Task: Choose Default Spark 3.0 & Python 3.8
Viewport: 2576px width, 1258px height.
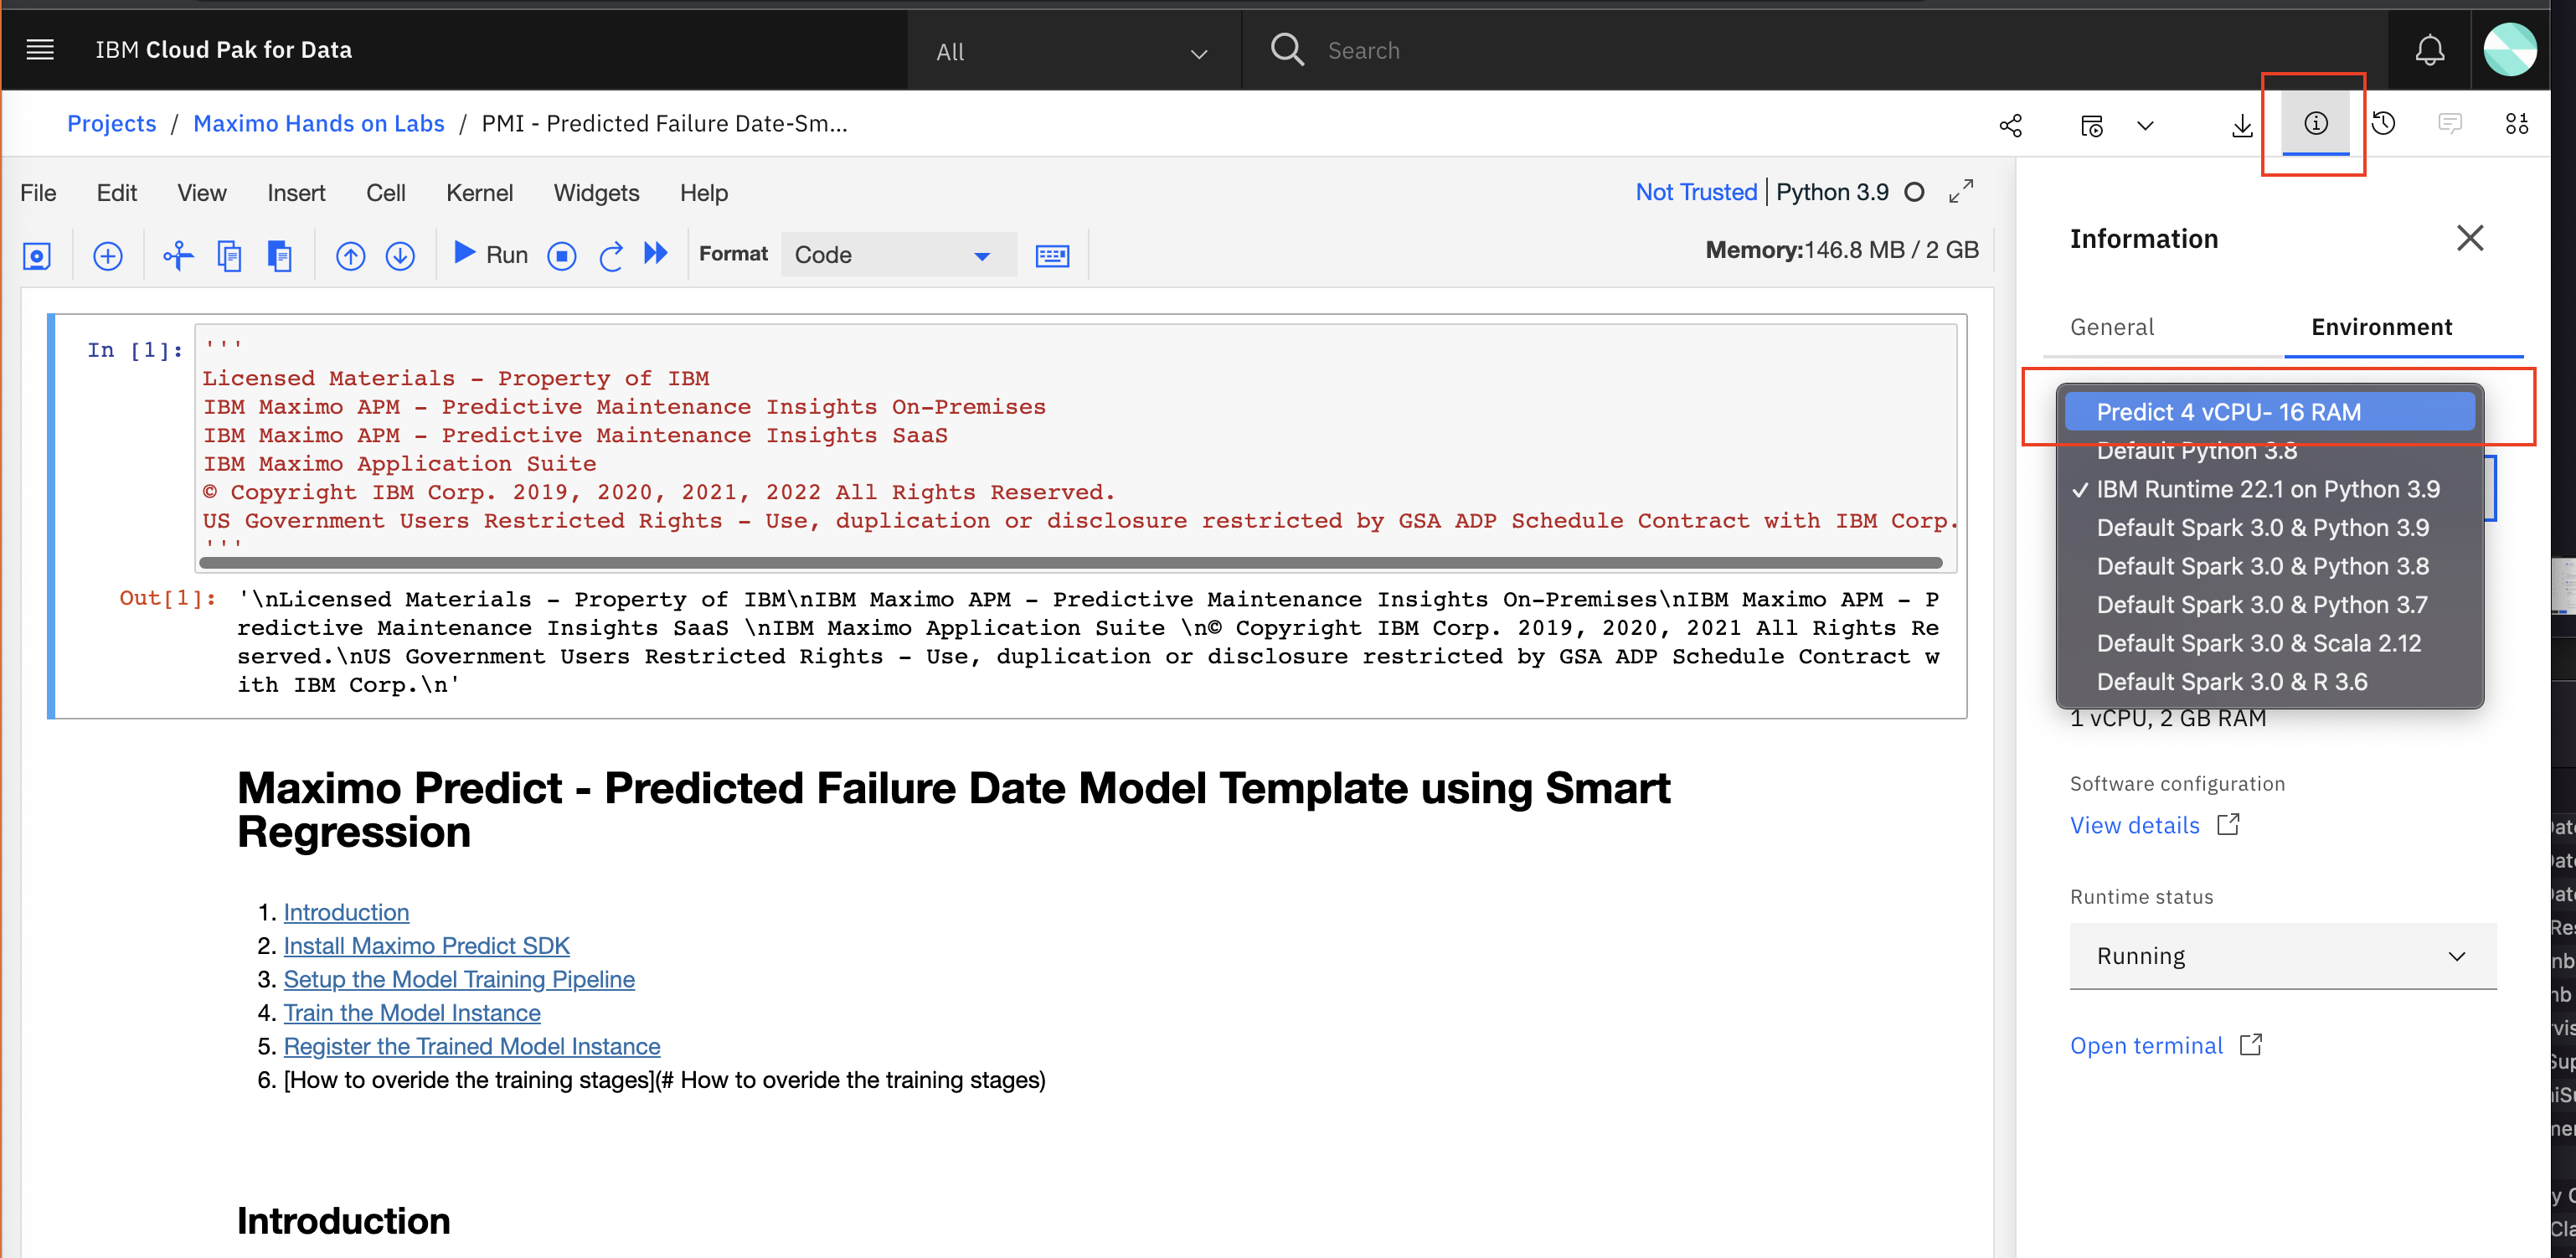Action: tap(2270, 566)
